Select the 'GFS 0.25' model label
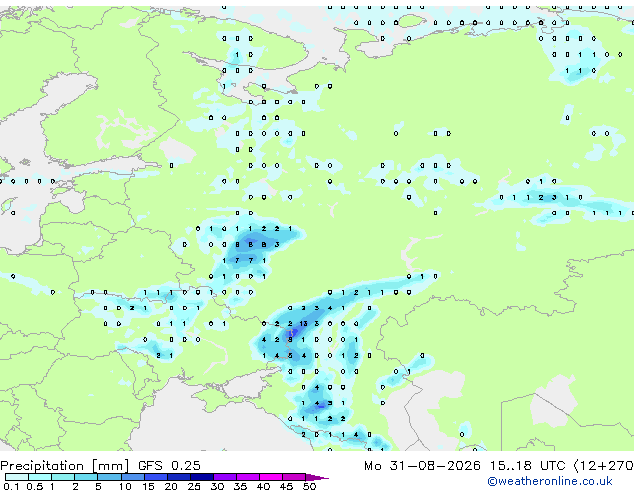The height and width of the screenshot is (490, 634). click(x=169, y=466)
